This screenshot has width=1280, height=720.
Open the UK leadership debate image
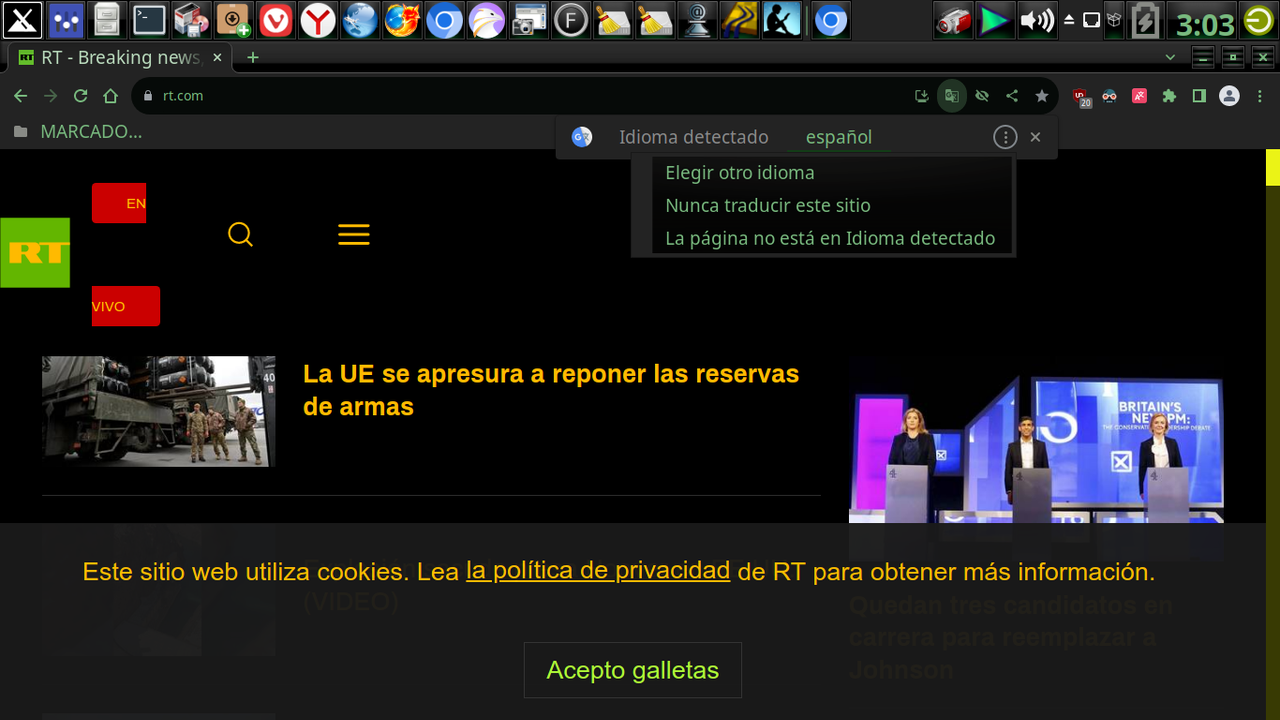pyautogui.click(x=1036, y=447)
